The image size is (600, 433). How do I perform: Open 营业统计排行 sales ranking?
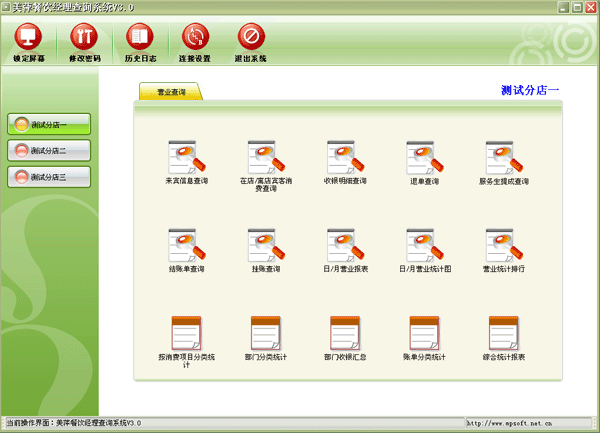tap(503, 246)
